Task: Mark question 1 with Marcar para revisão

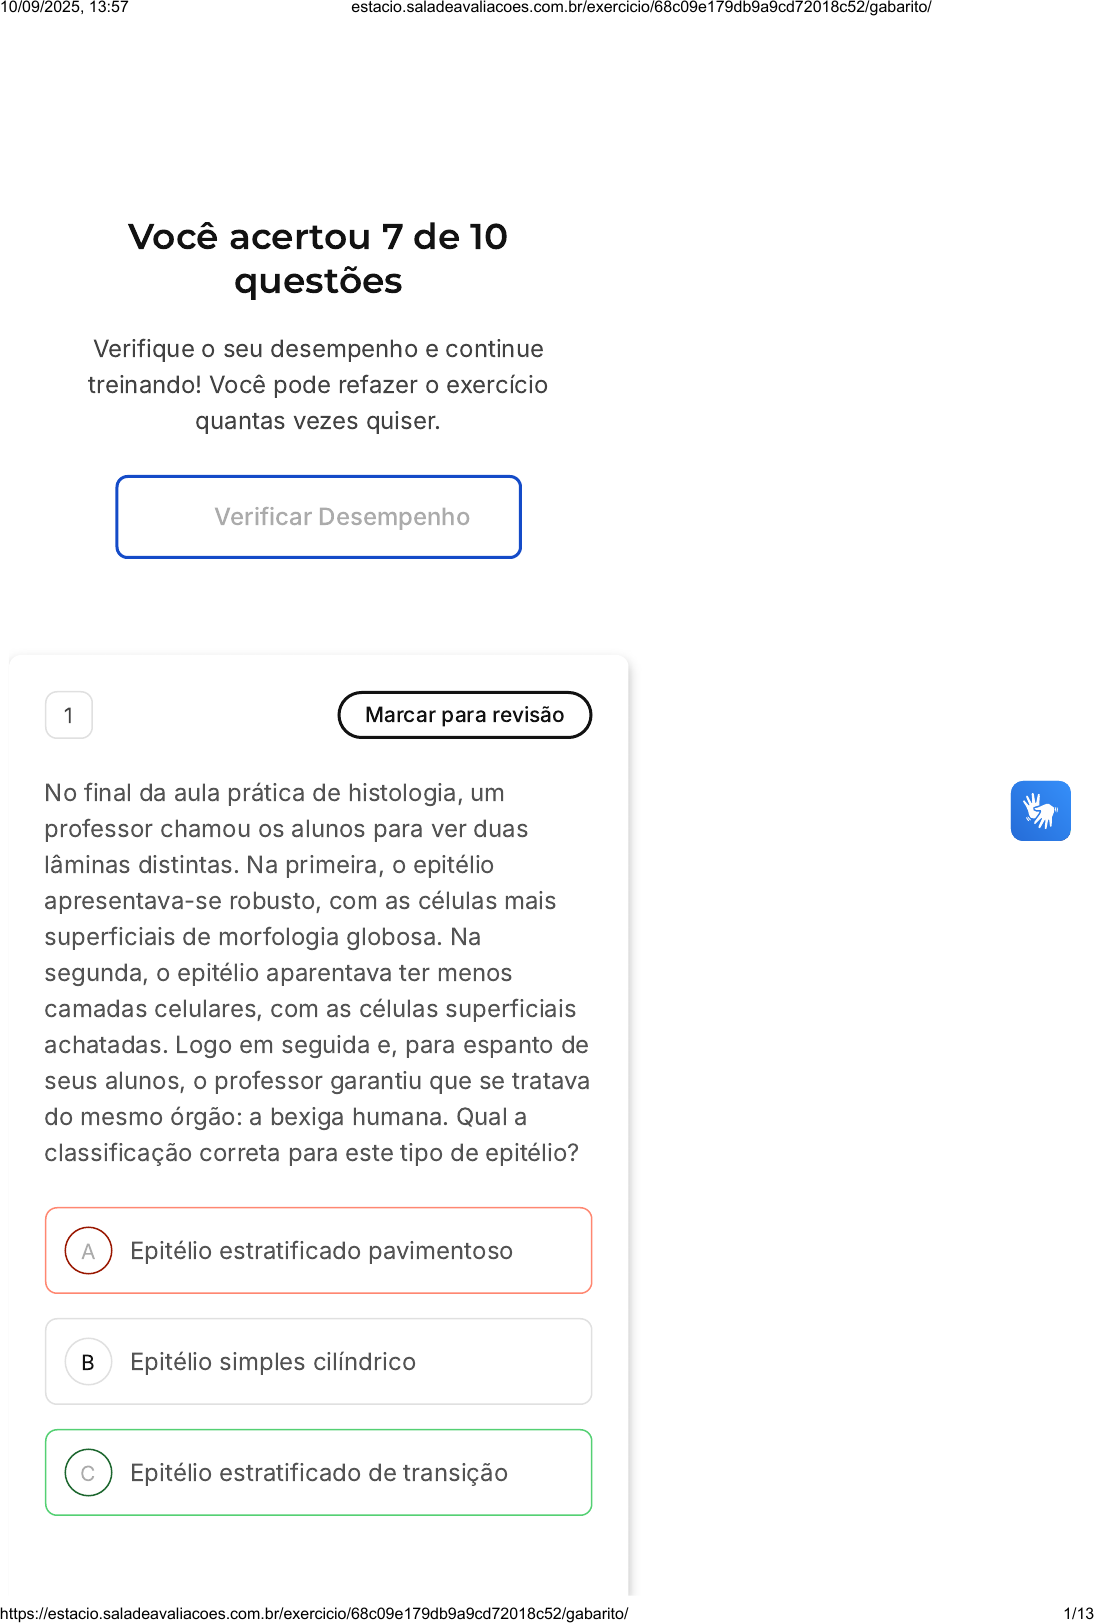Action: pyautogui.click(x=465, y=715)
